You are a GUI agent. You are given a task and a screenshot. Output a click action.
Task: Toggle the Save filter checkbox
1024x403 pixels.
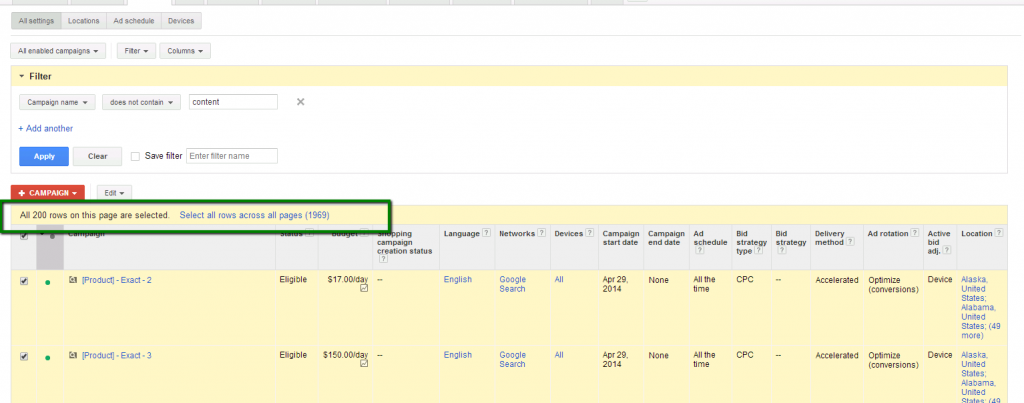click(135, 156)
